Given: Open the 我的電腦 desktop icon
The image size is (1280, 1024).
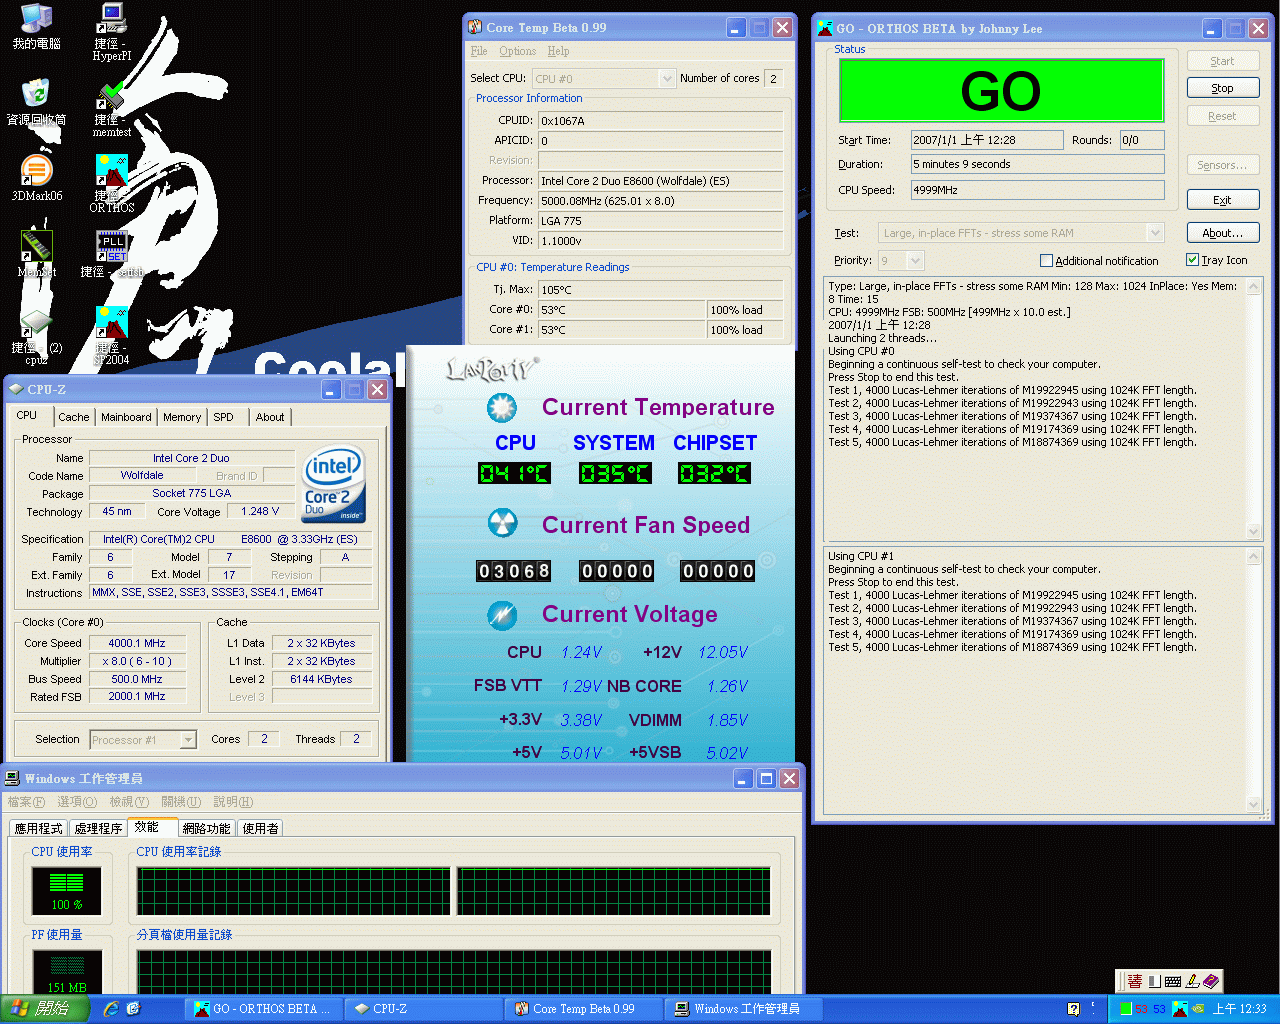Looking at the screenshot, I should tap(36, 27).
